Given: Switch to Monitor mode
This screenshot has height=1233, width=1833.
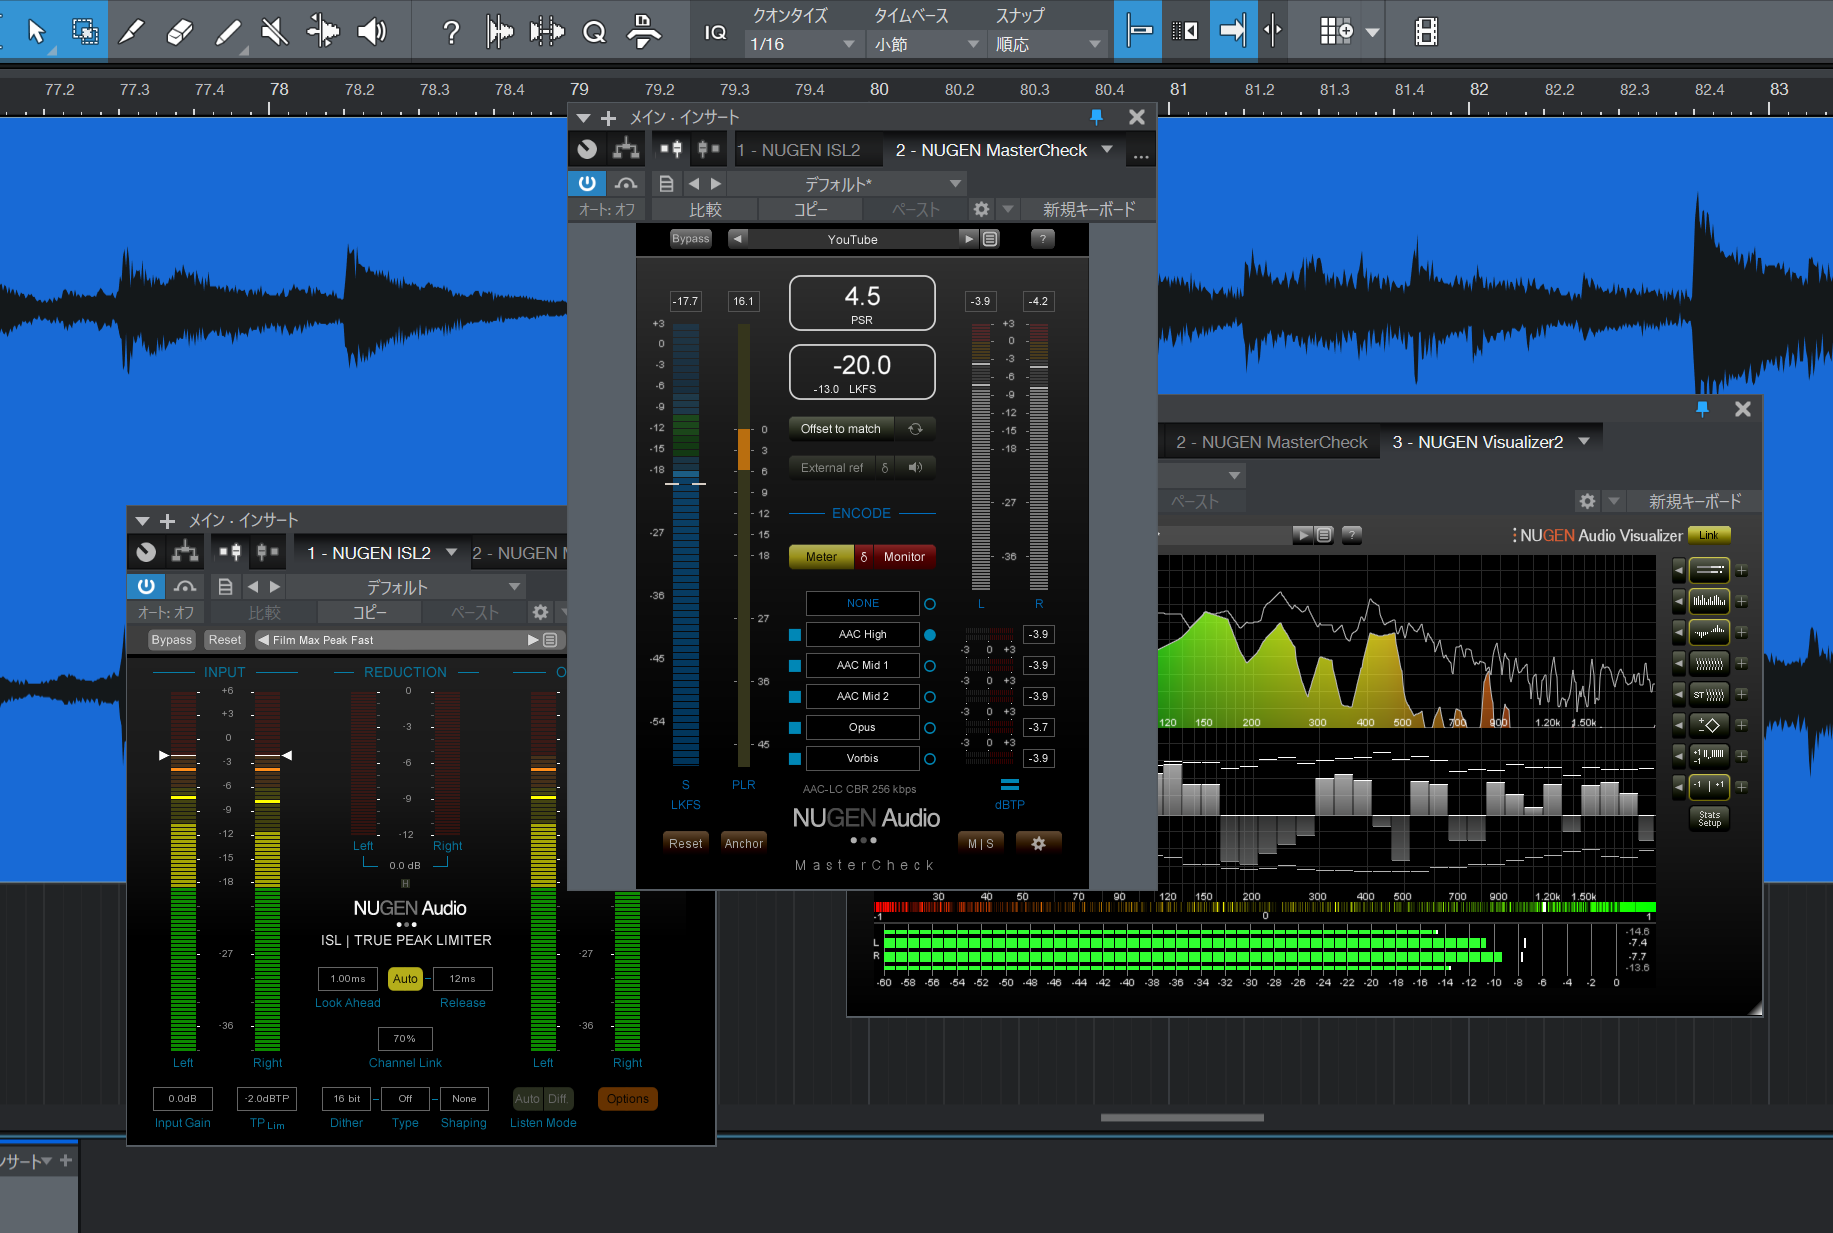Looking at the screenshot, I should [904, 557].
